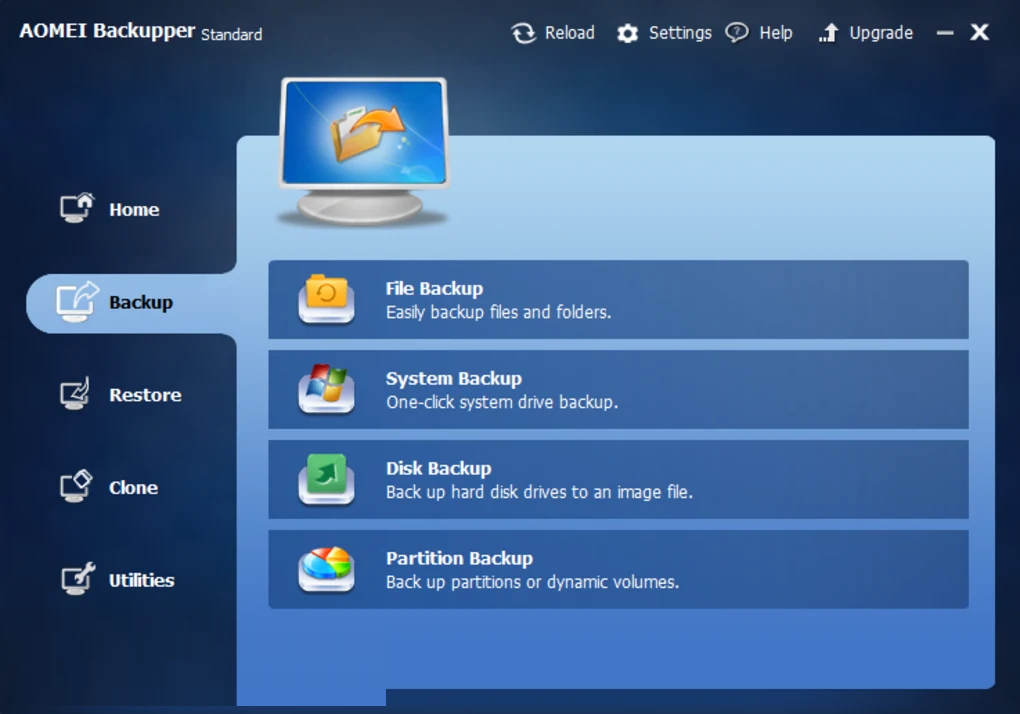Select the Backup tab label
This screenshot has height=714, width=1020.
click(x=141, y=302)
